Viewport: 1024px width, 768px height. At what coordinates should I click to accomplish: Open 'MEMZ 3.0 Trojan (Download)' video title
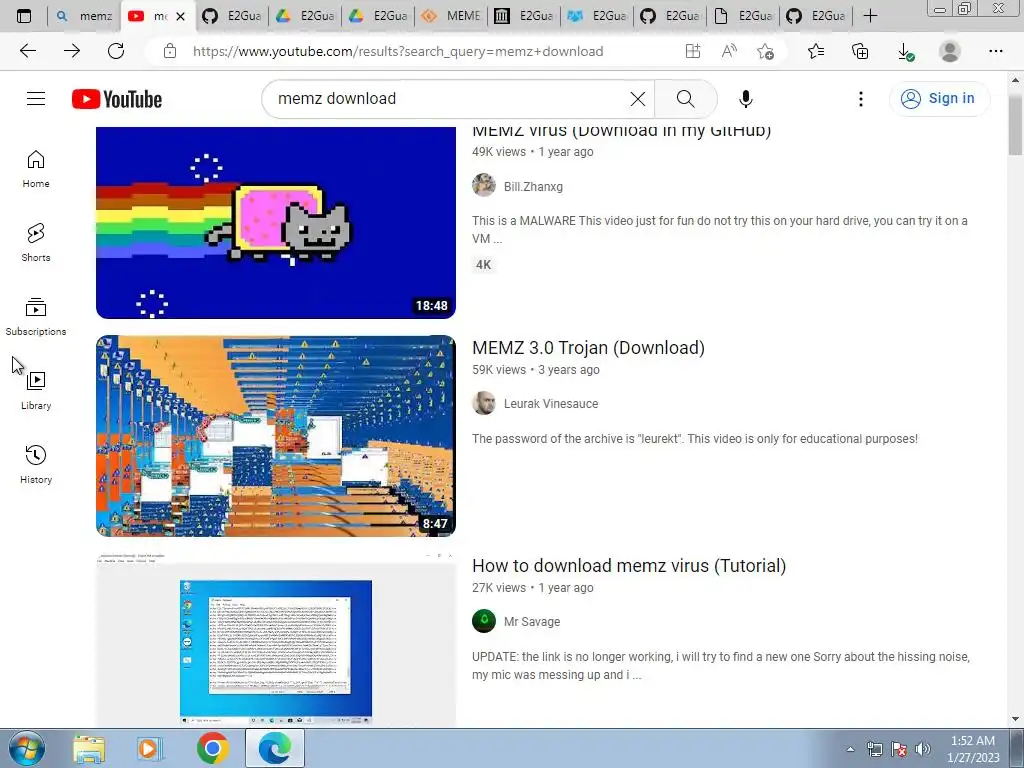tap(588, 347)
